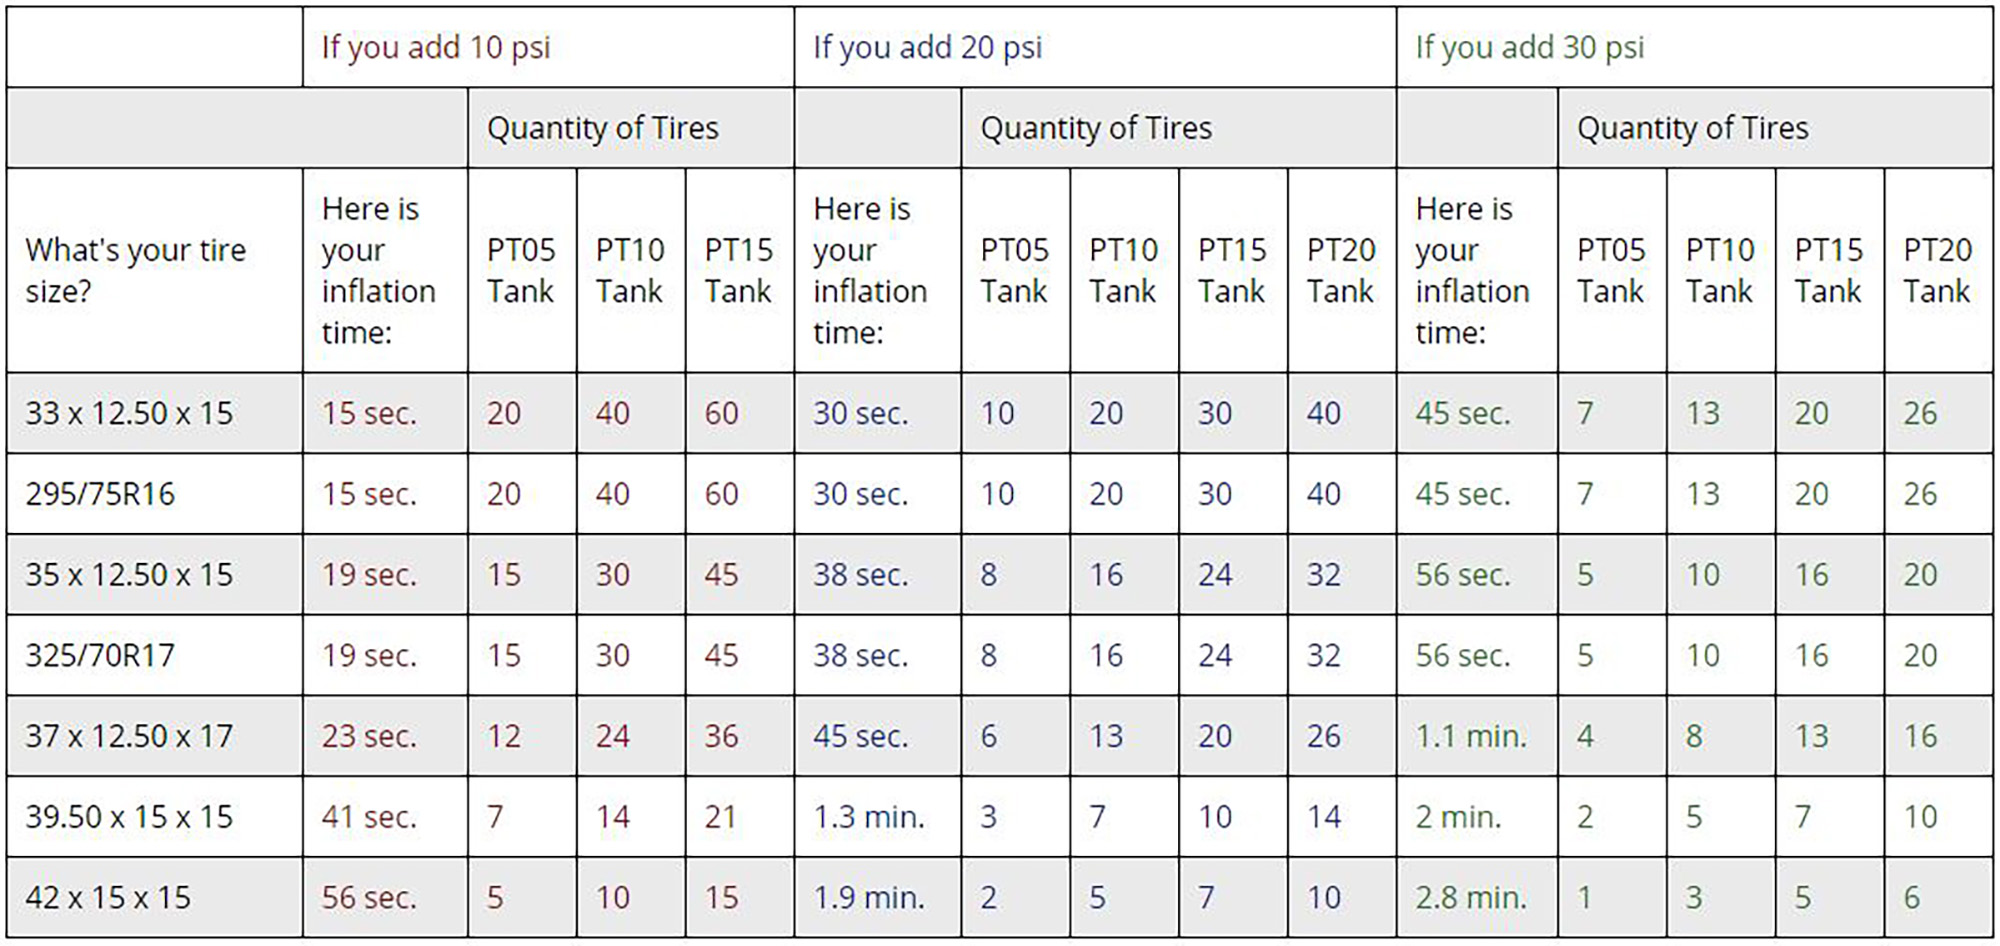Select the 1.9 min. inflation time cell
This screenshot has width=2000, height=946.
[x=877, y=897]
